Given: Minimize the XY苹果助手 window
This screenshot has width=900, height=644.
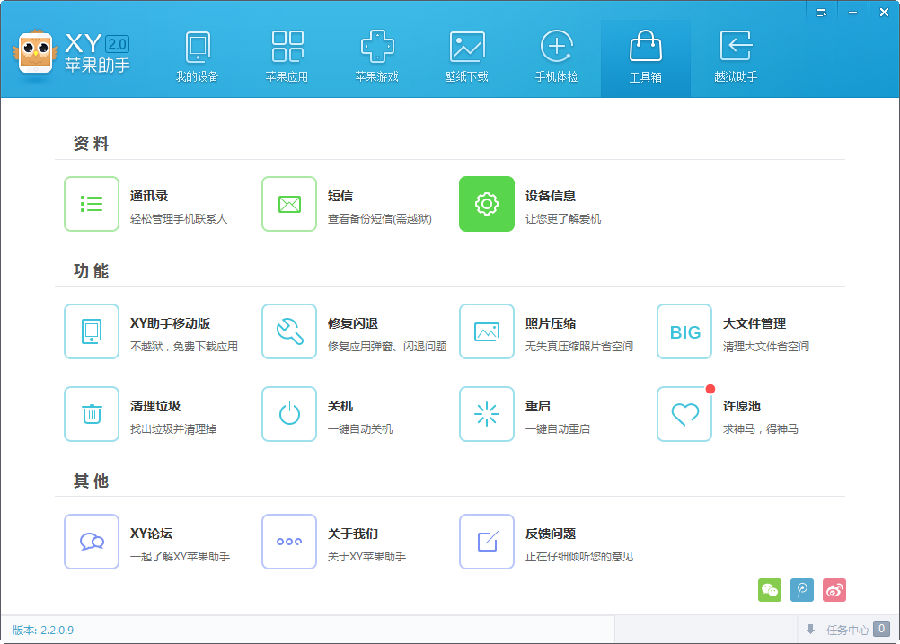Looking at the screenshot, I should click(853, 12).
